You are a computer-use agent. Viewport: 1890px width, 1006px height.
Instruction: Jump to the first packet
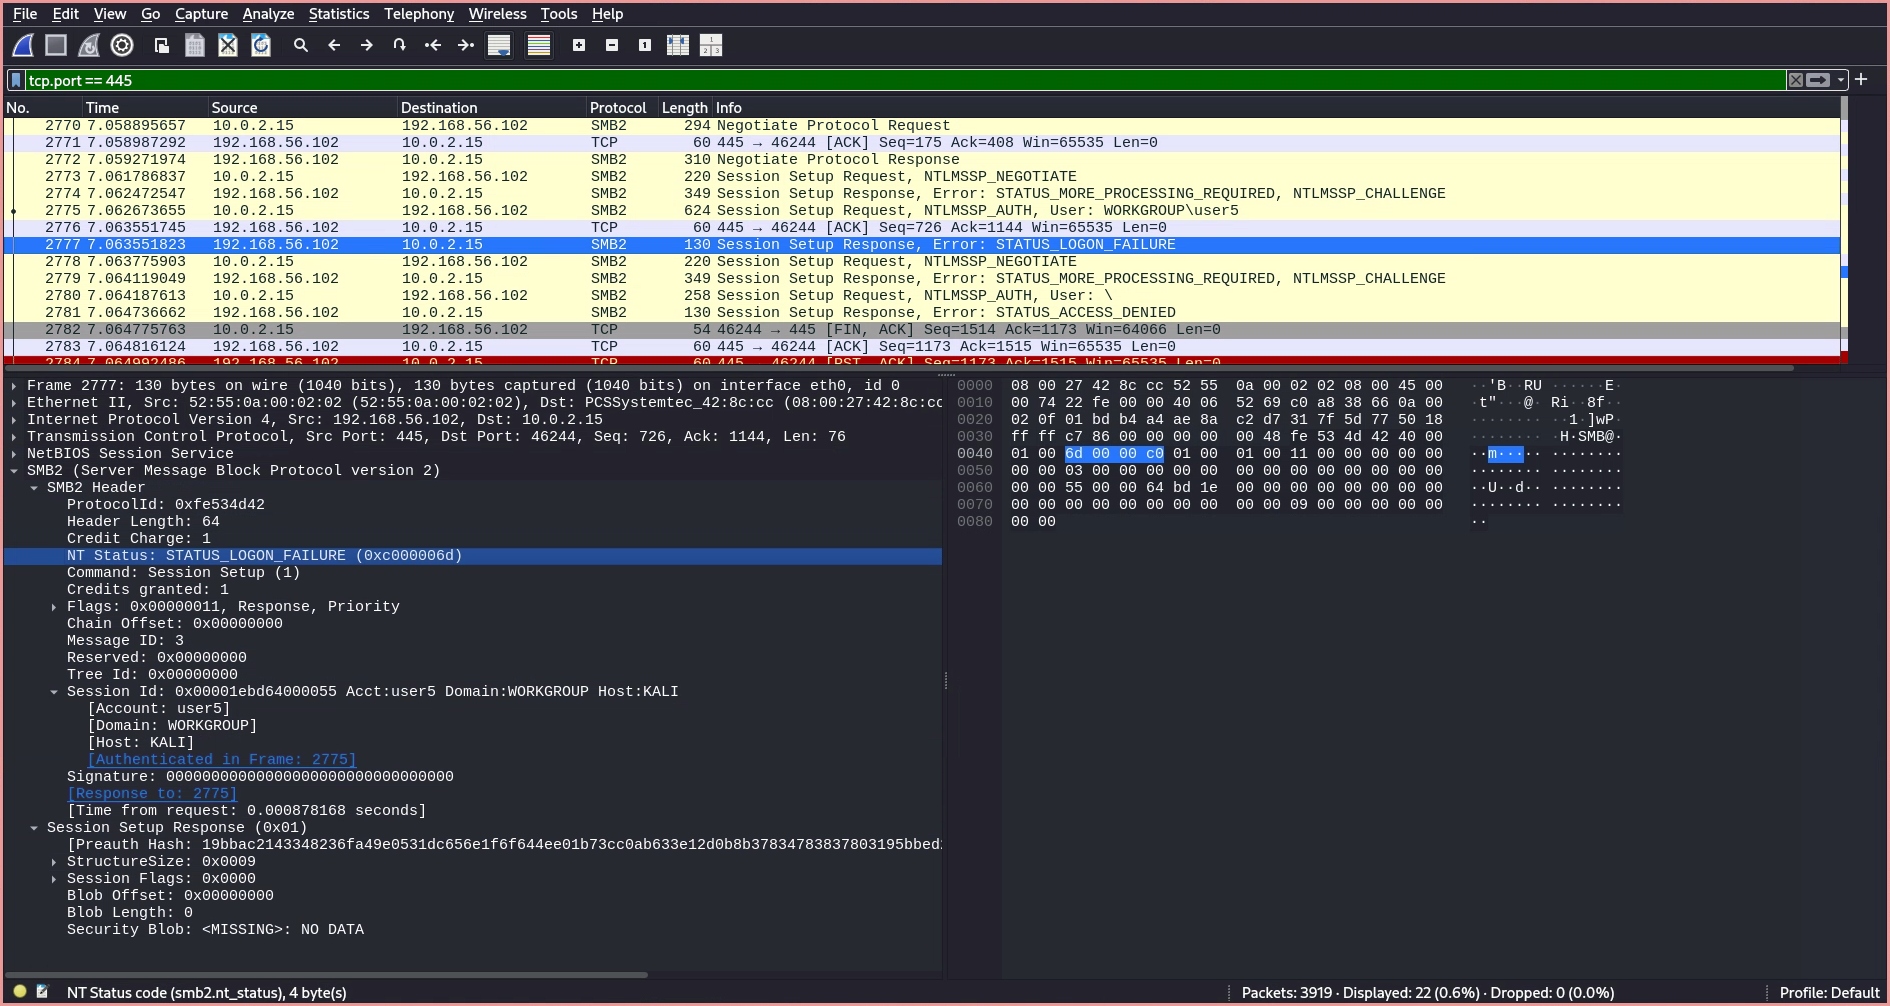point(433,45)
